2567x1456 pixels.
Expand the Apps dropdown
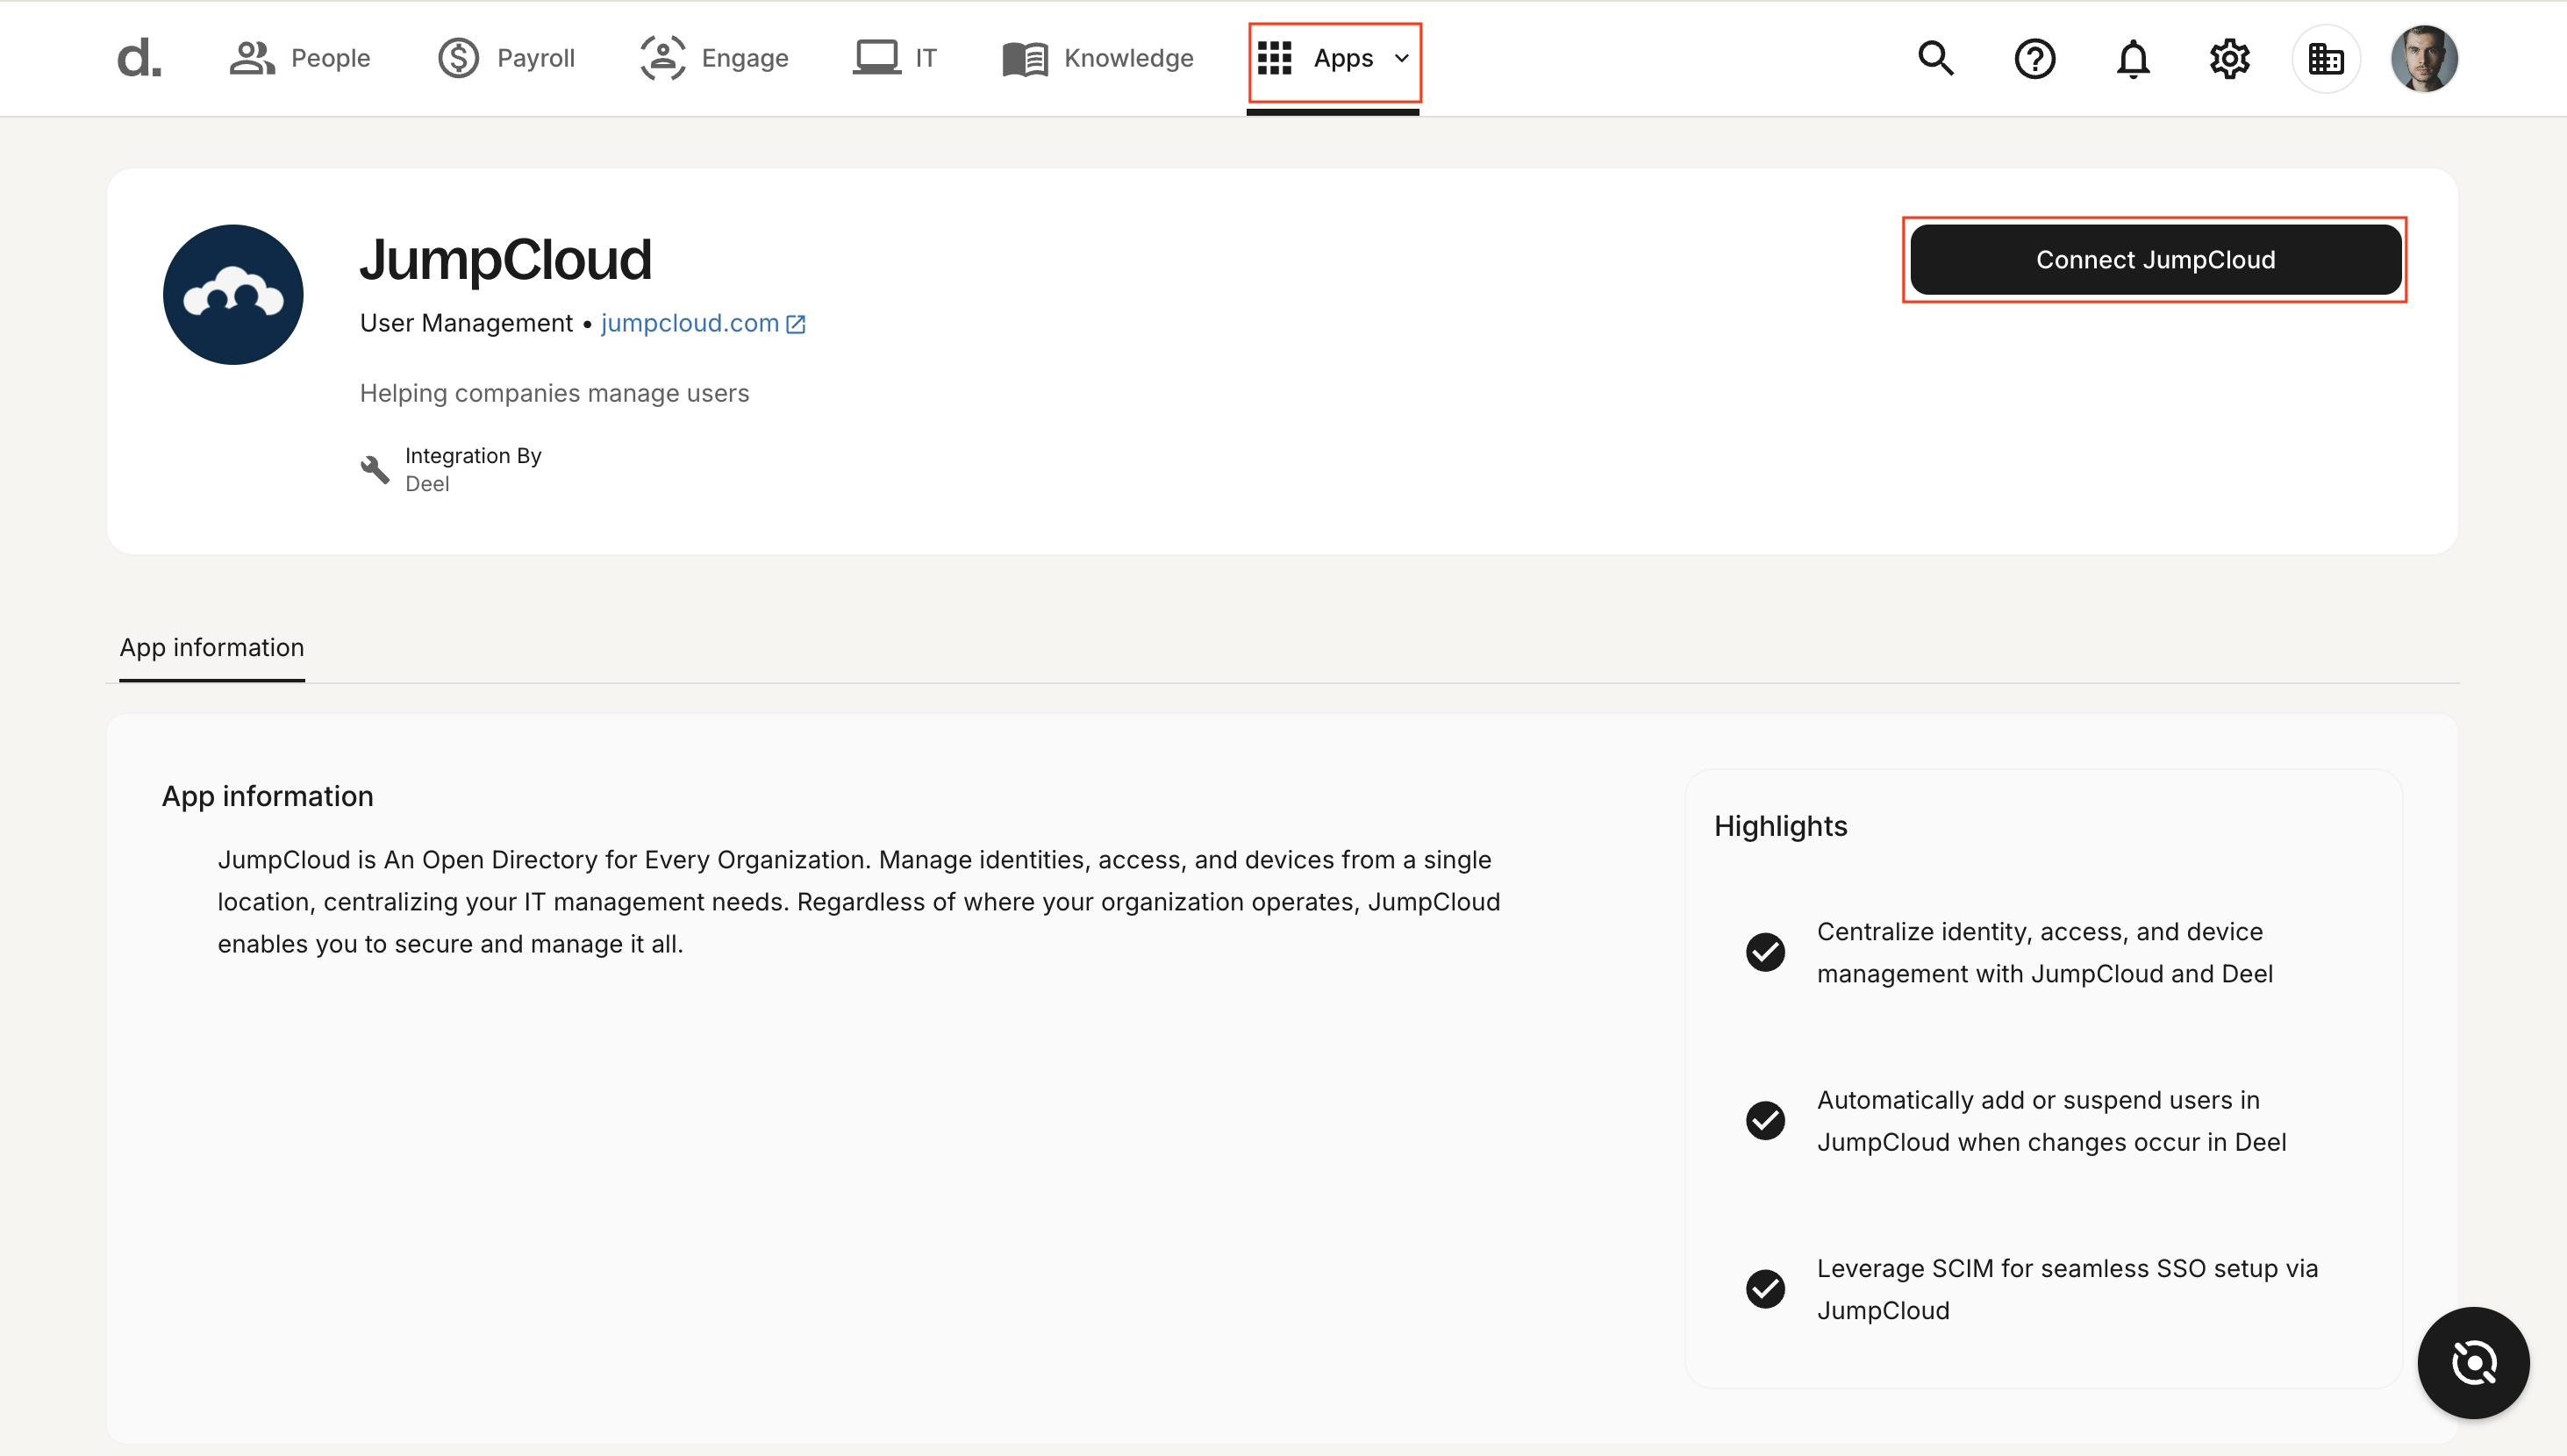[1334, 59]
